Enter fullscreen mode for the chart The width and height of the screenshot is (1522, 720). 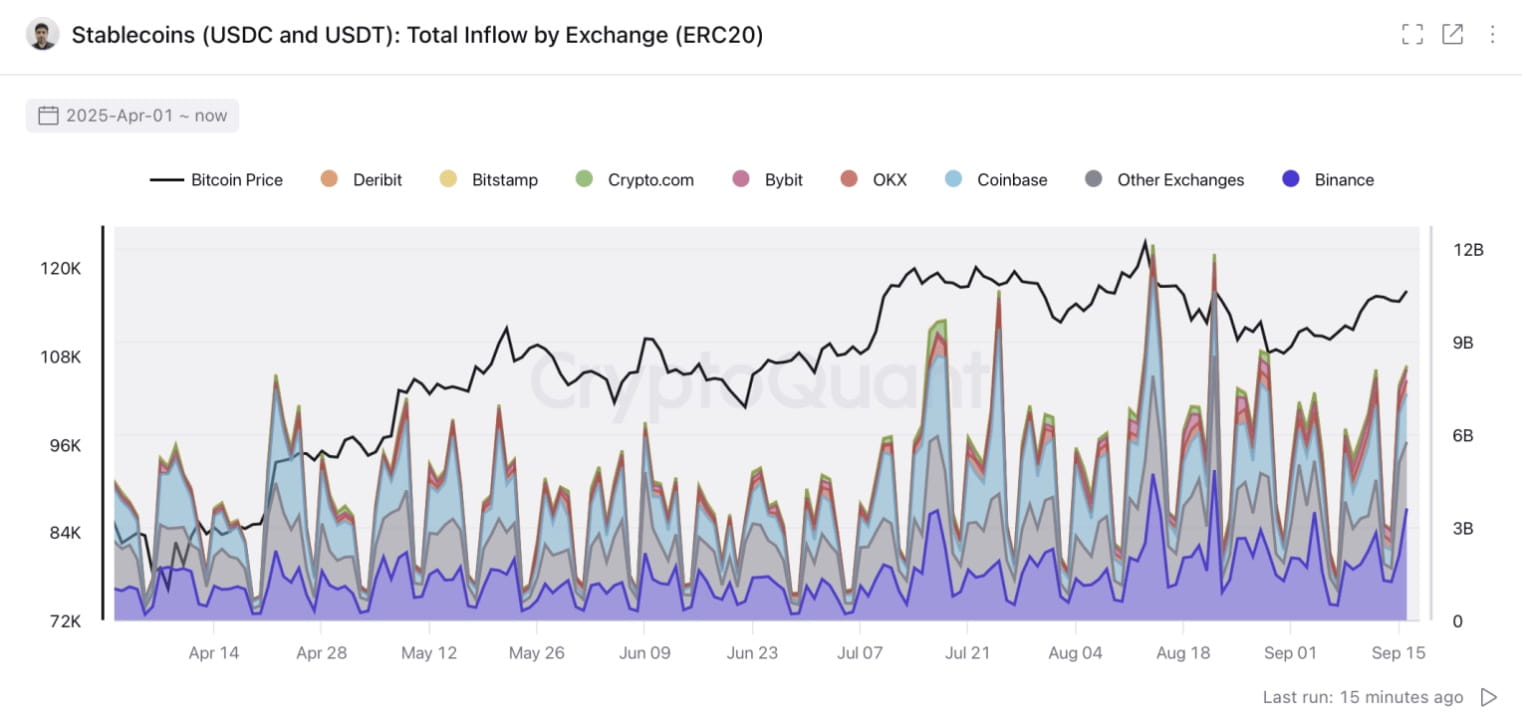click(1412, 33)
